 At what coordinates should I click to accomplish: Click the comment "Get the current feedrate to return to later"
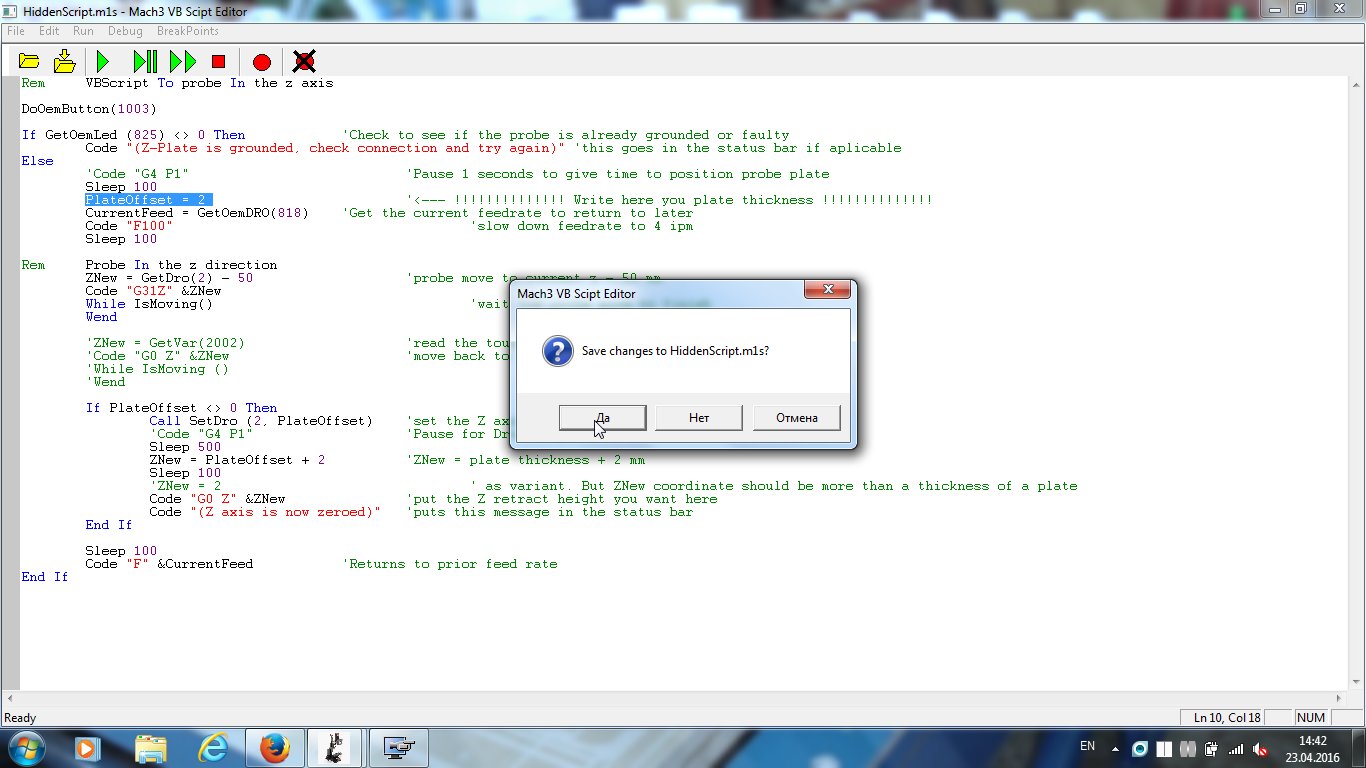(518, 213)
